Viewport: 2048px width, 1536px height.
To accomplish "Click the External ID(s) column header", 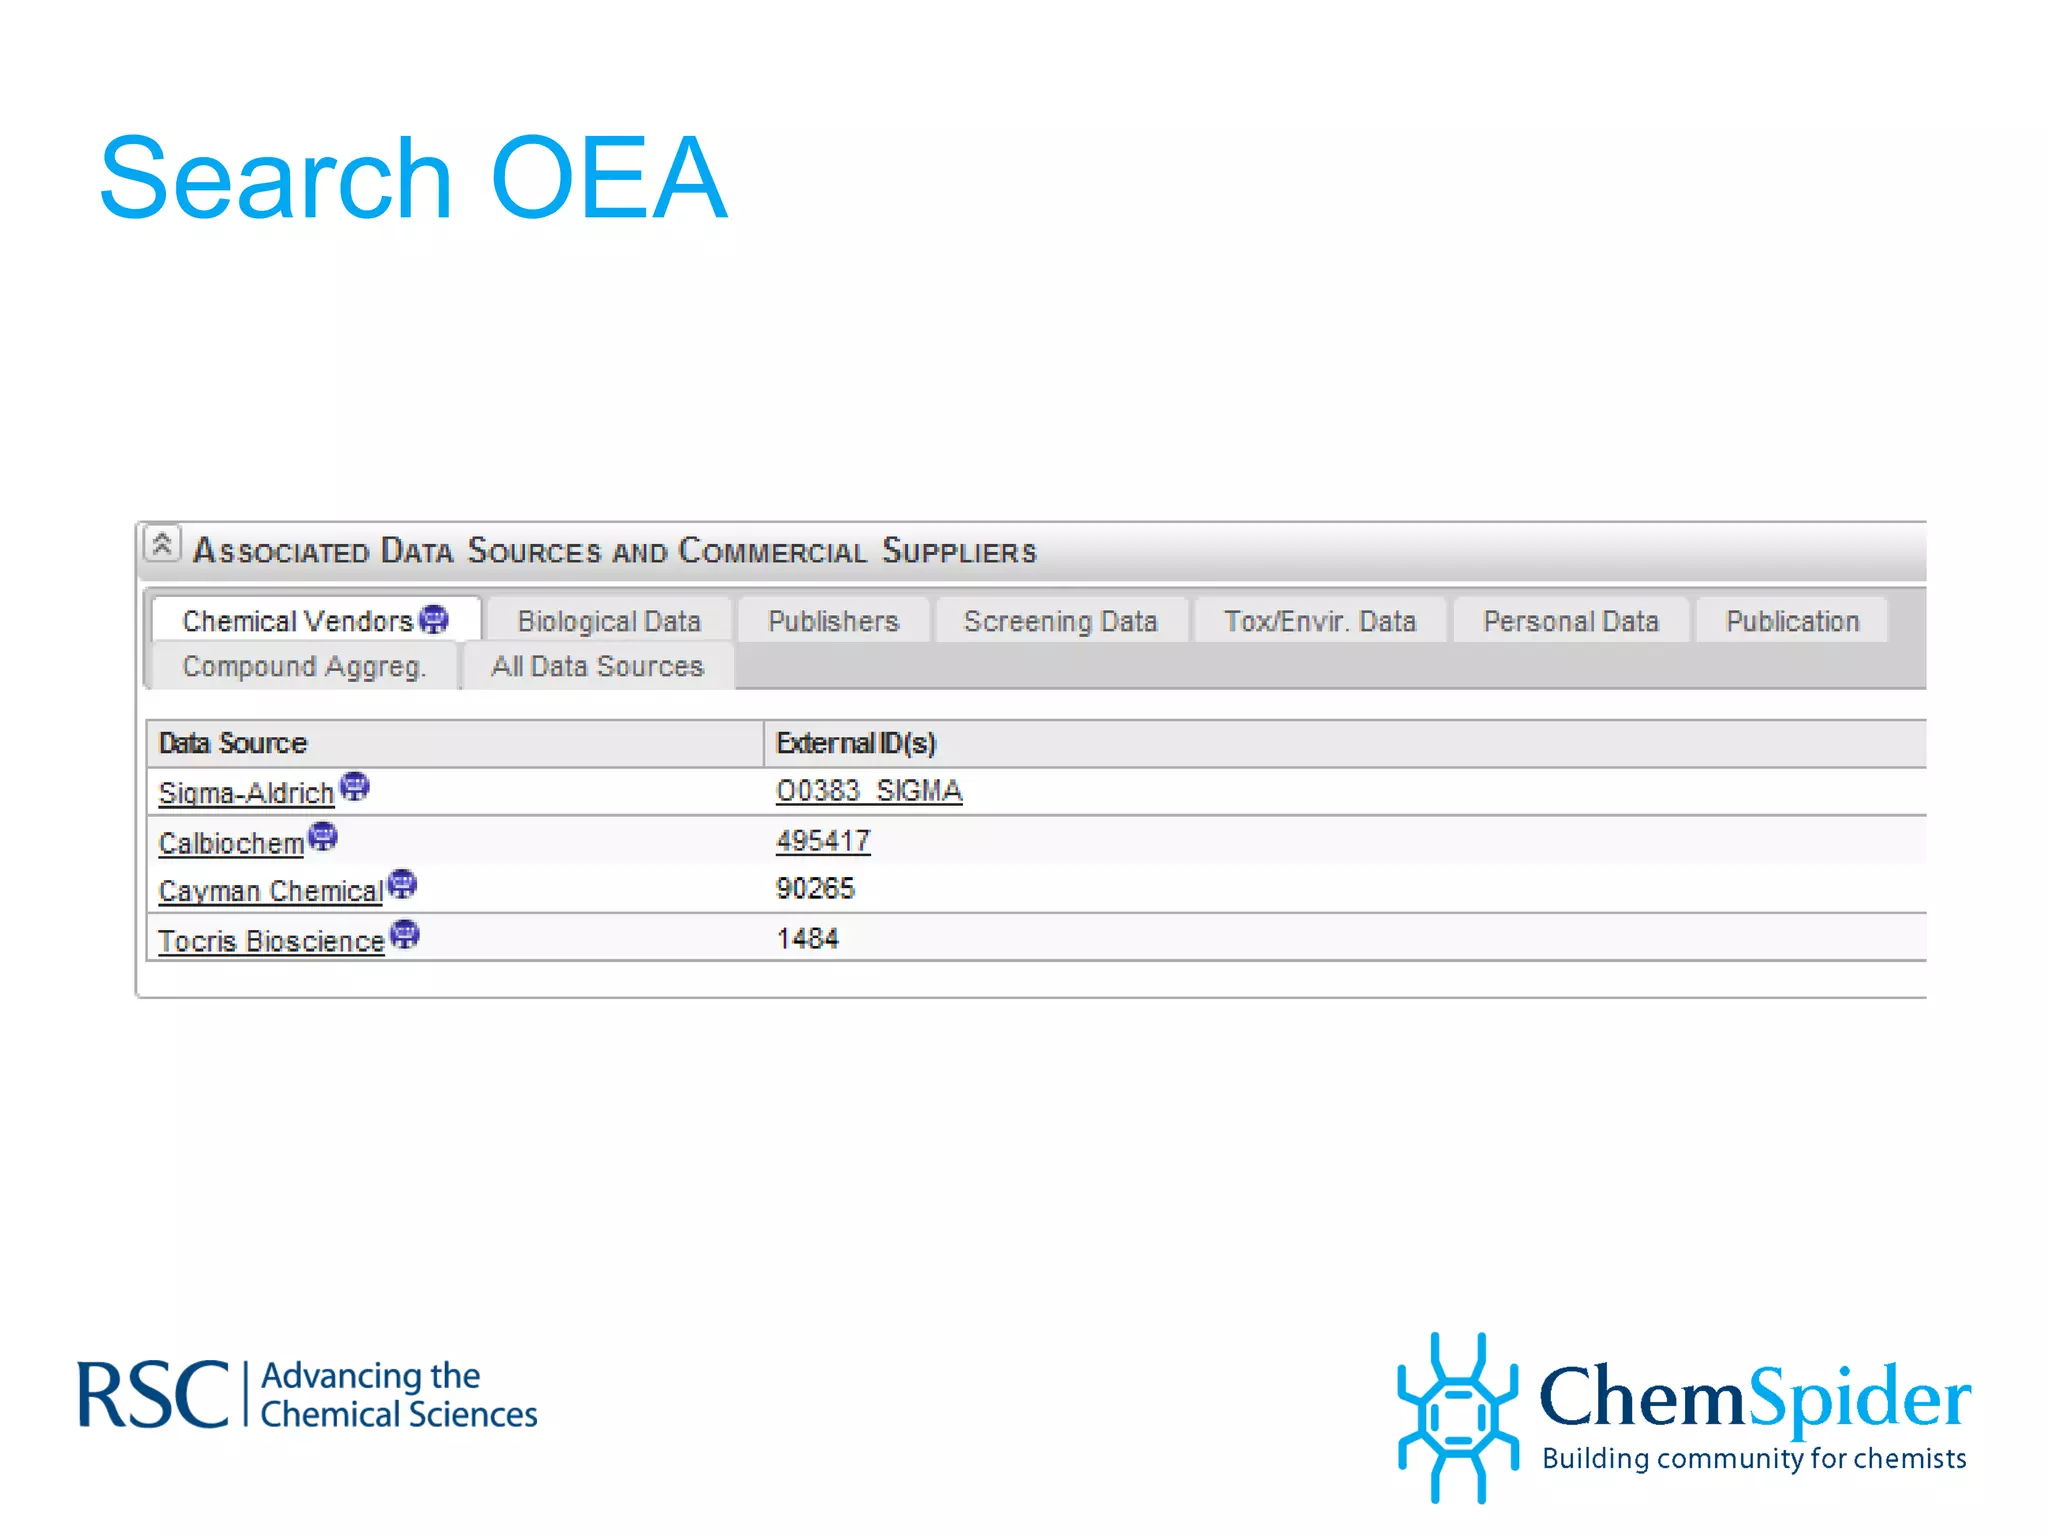I will click(x=1345, y=743).
